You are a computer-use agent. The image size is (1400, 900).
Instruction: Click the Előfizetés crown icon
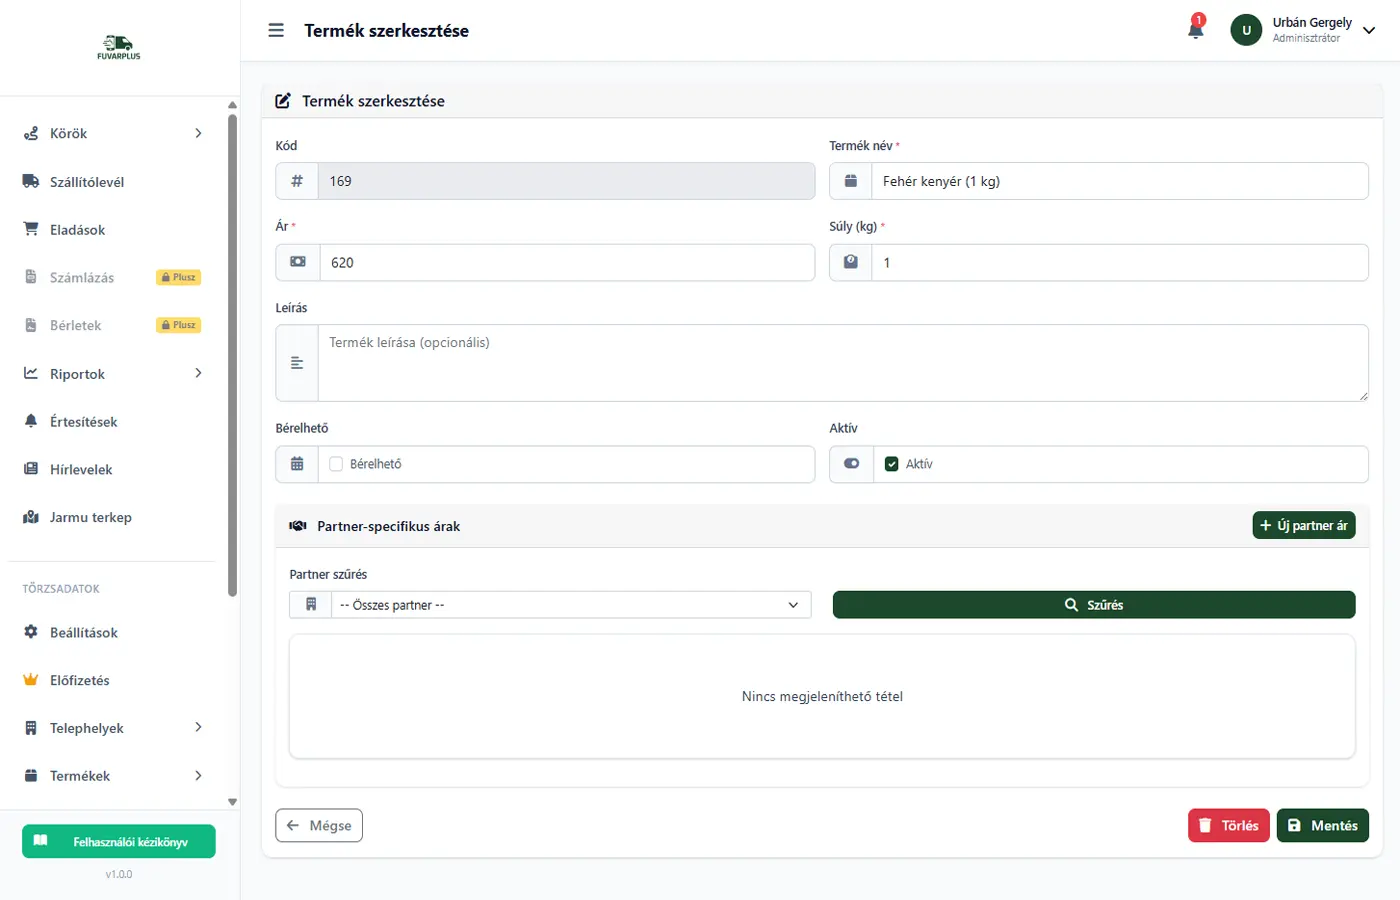(x=31, y=680)
